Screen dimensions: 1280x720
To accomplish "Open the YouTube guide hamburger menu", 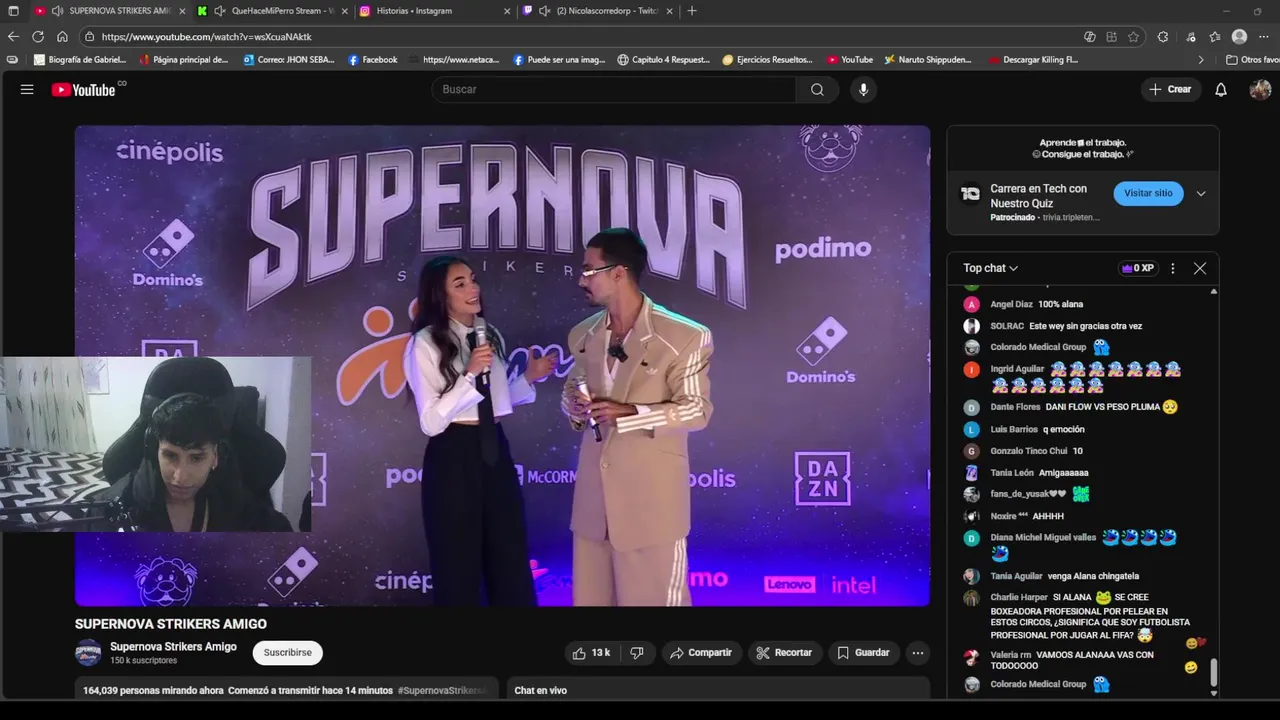I will coord(27,89).
